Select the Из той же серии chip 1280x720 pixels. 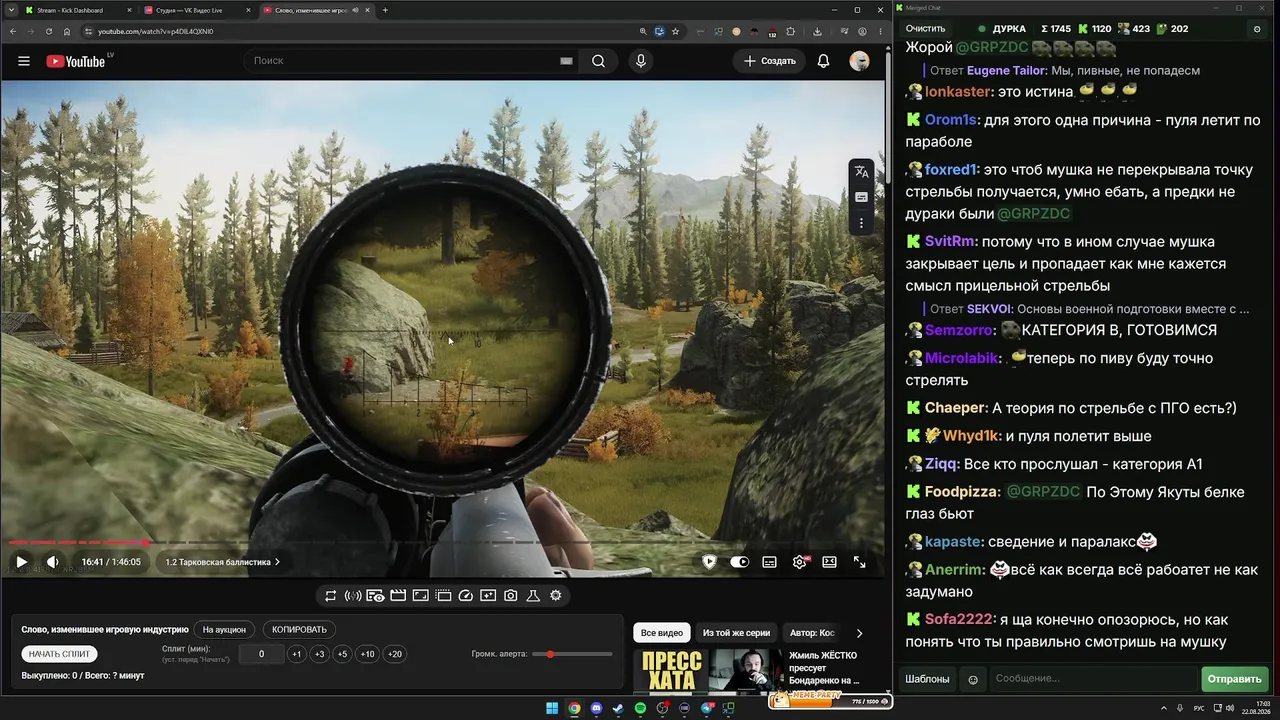click(x=736, y=633)
